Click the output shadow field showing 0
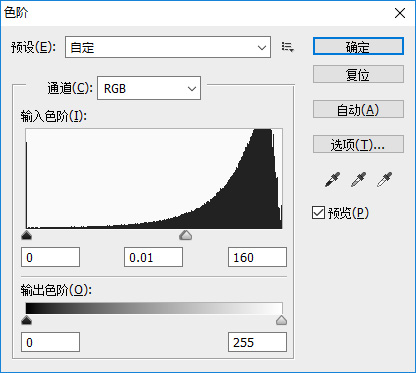Screen dimensions: 416x373 coord(50,342)
